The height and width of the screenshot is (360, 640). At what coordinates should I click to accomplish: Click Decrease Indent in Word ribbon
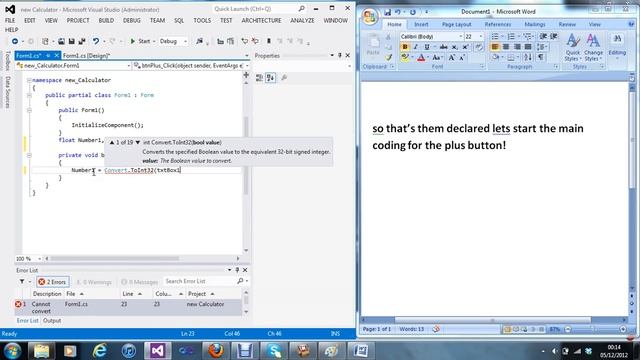pyautogui.click(x=543, y=37)
